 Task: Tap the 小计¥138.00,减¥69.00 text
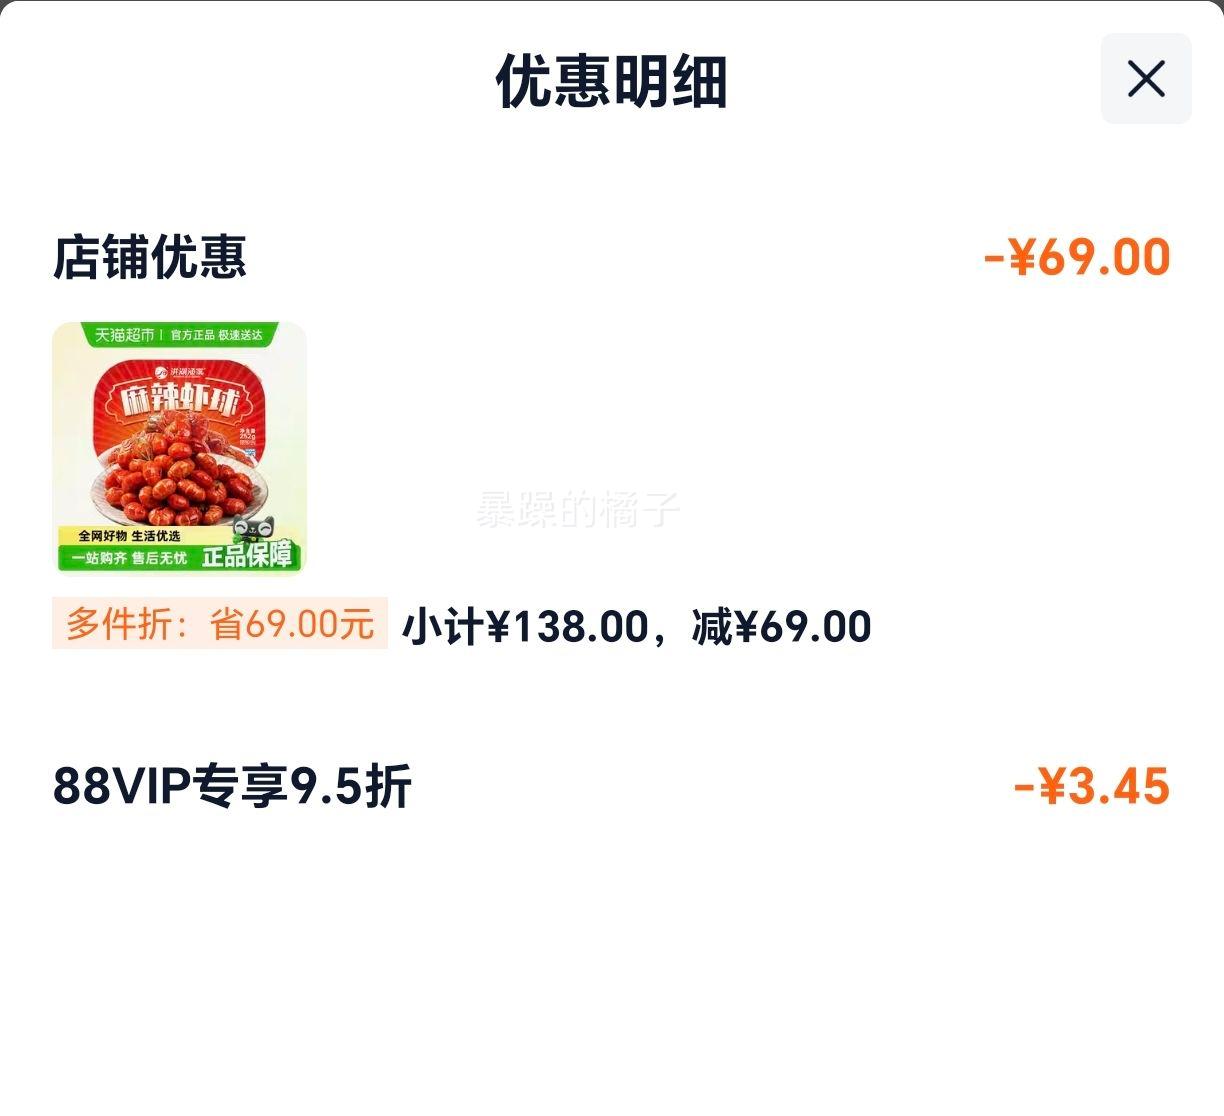[x=636, y=627]
